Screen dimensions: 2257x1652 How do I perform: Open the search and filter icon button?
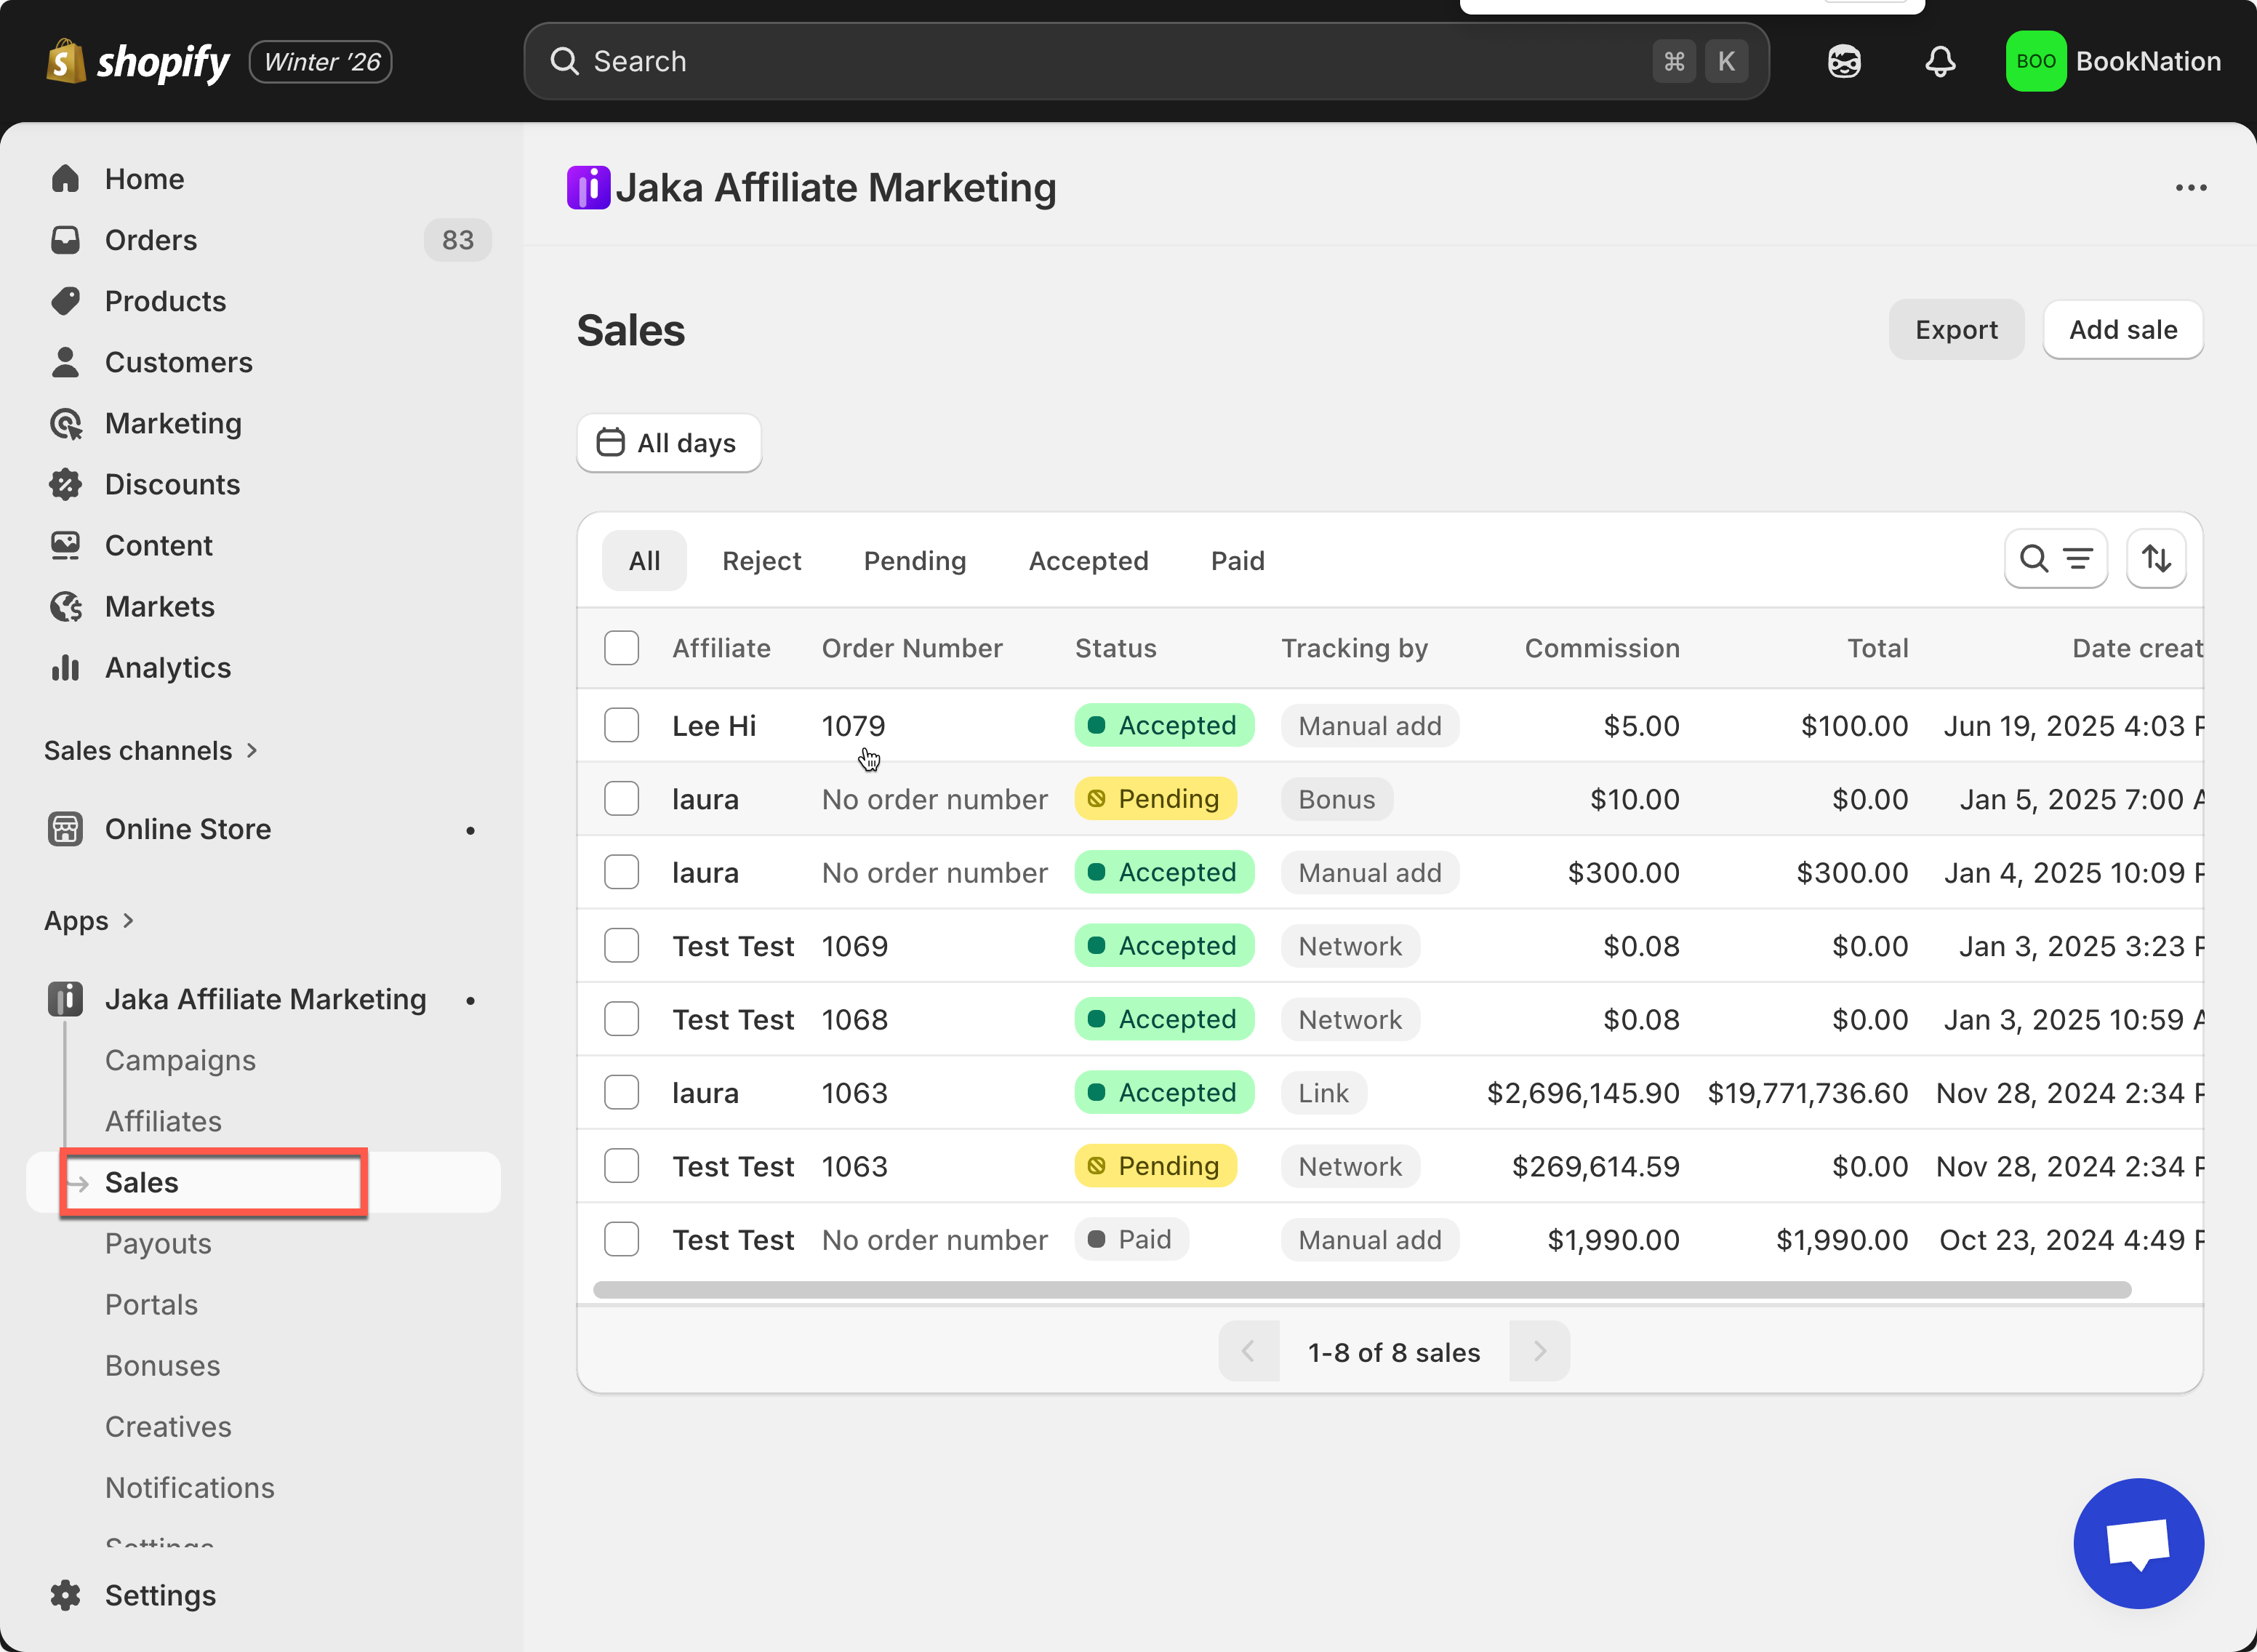[x=2056, y=559]
